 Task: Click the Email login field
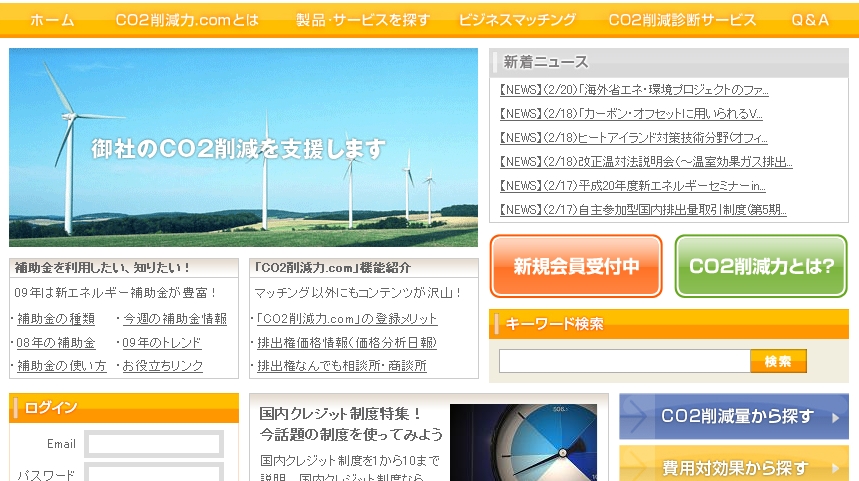[x=154, y=444]
